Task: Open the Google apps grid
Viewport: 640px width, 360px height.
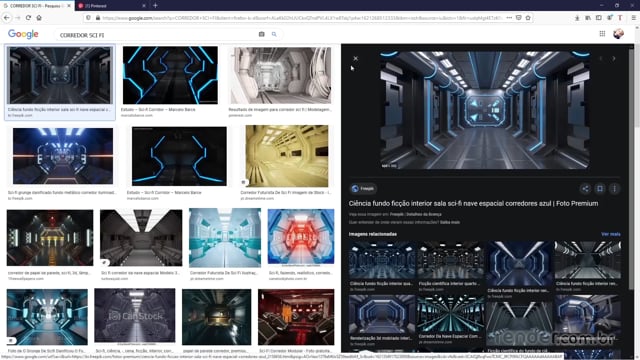Action: [x=602, y=33]
